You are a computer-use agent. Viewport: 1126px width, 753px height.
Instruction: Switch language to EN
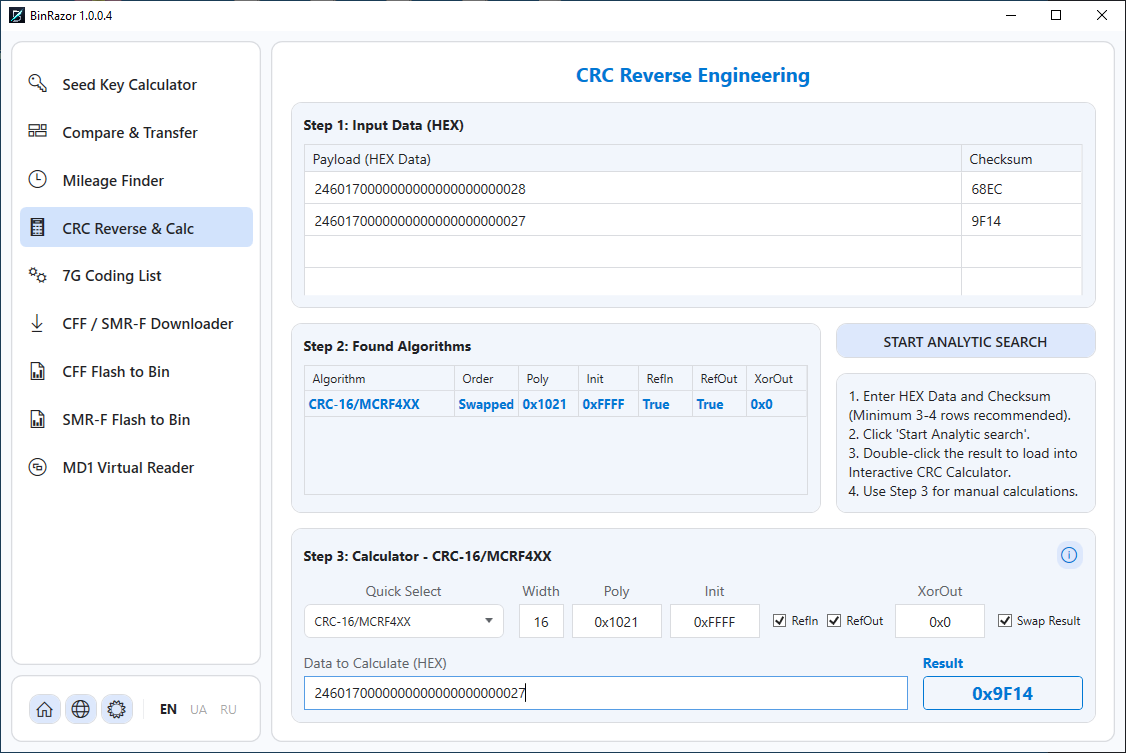point(168,709)
